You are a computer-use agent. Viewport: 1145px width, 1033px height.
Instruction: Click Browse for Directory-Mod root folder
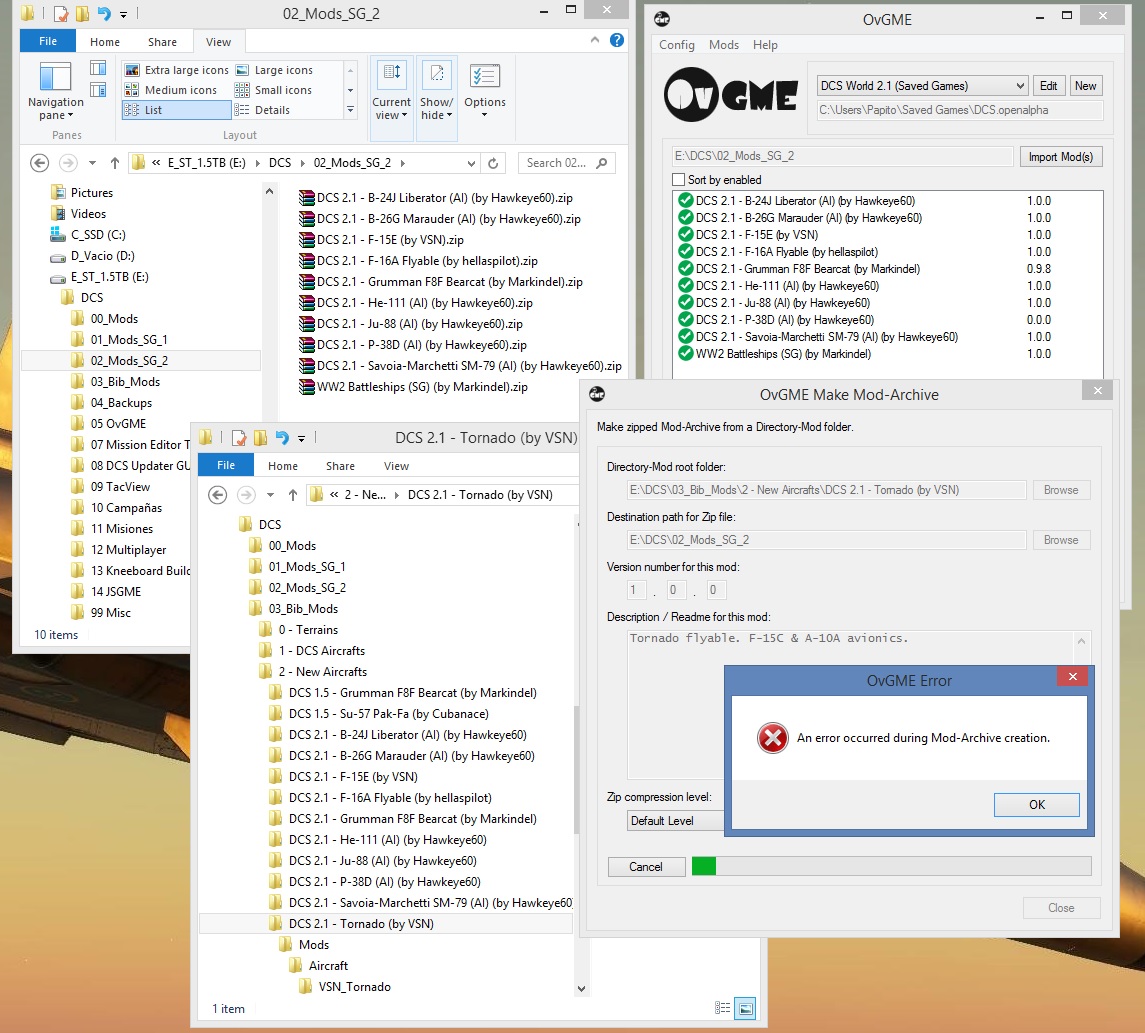(x=1060, y=490)
